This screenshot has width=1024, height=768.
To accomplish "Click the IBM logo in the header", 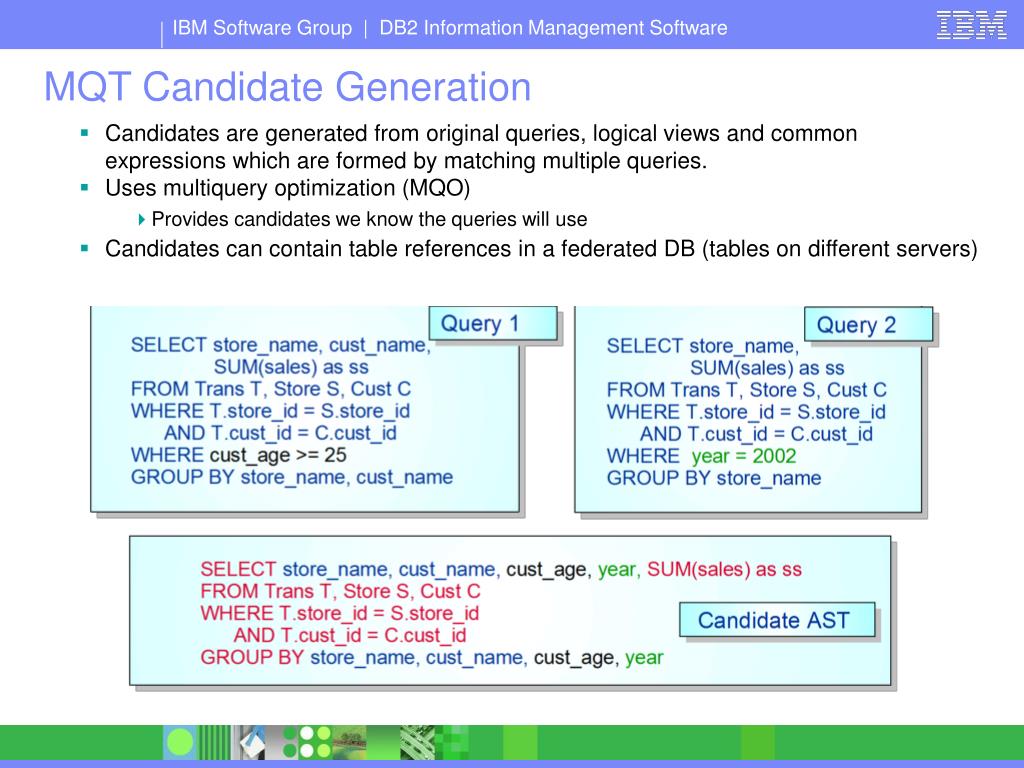I will click(971, 26).
